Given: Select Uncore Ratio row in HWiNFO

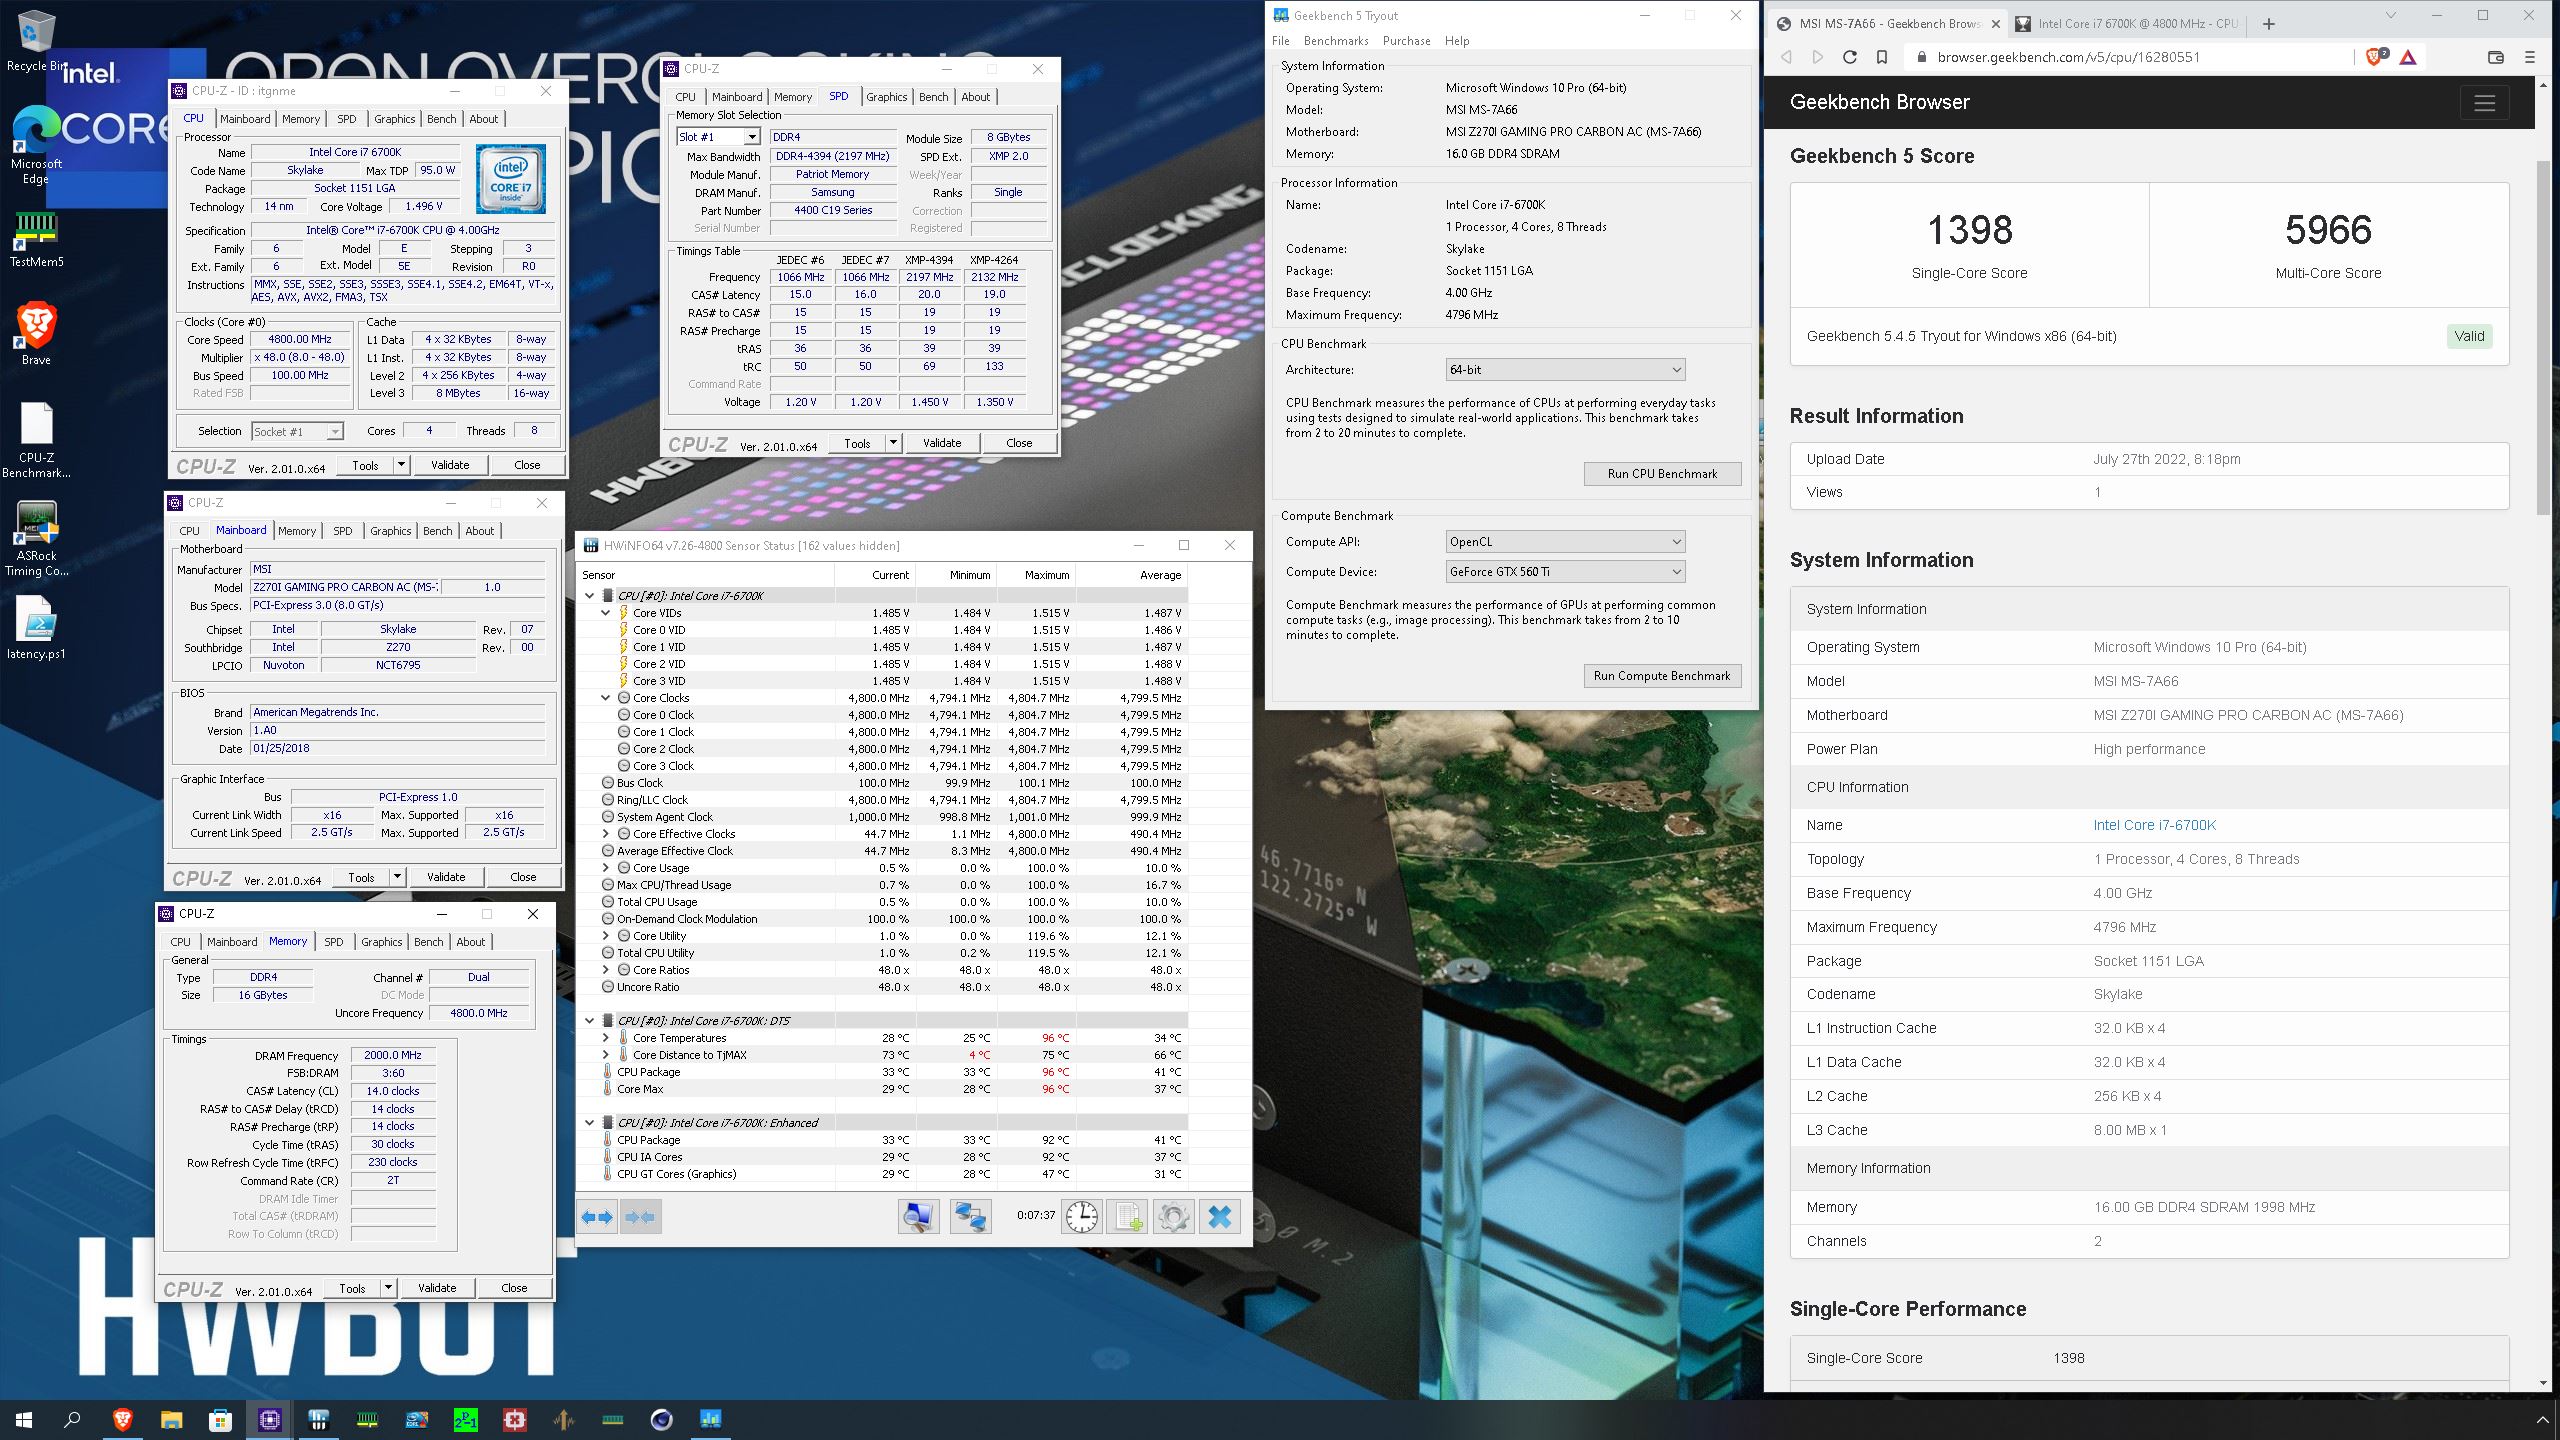Looking at the screenshot, I should [x=882, y=987].
